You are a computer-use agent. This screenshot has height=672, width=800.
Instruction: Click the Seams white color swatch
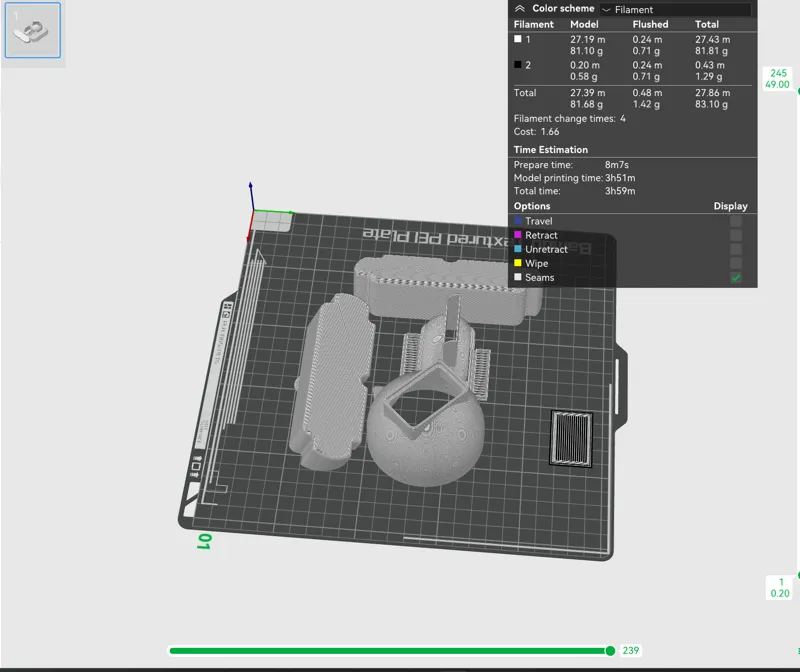pos(518,277)
